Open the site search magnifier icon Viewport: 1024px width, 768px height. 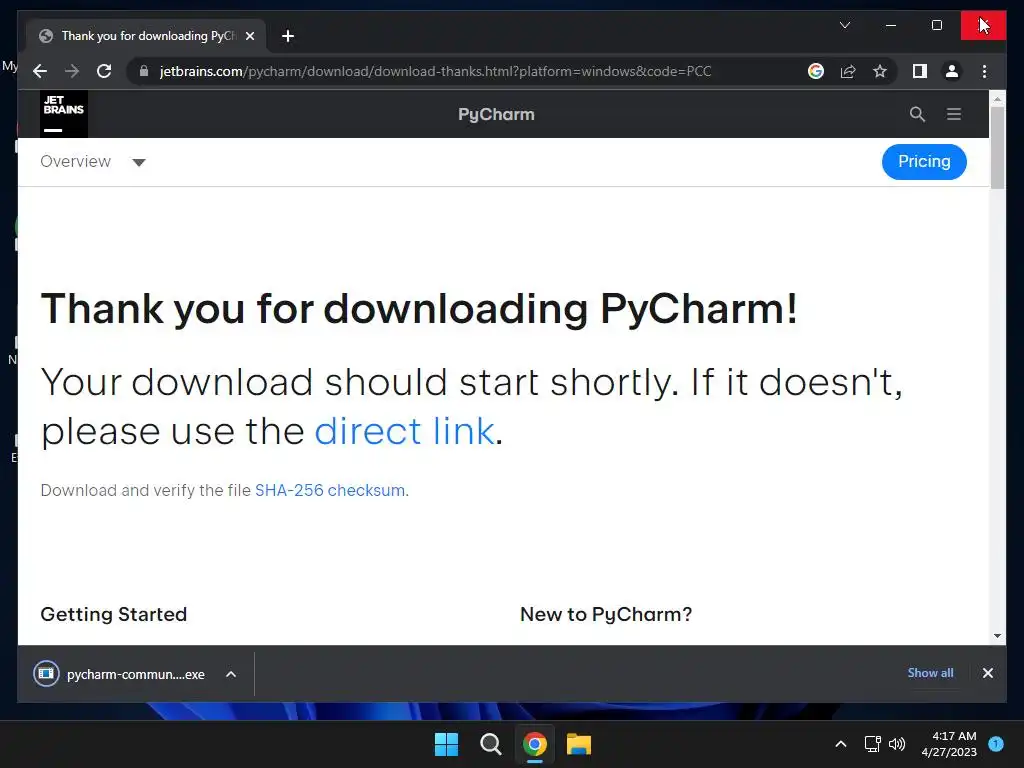pos(918,114)
